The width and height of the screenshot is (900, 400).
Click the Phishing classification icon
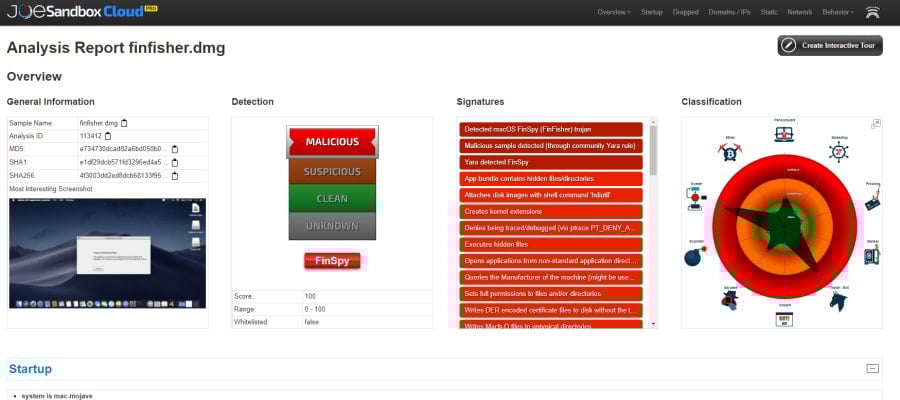pyautogui.click(x=872, y=199)
